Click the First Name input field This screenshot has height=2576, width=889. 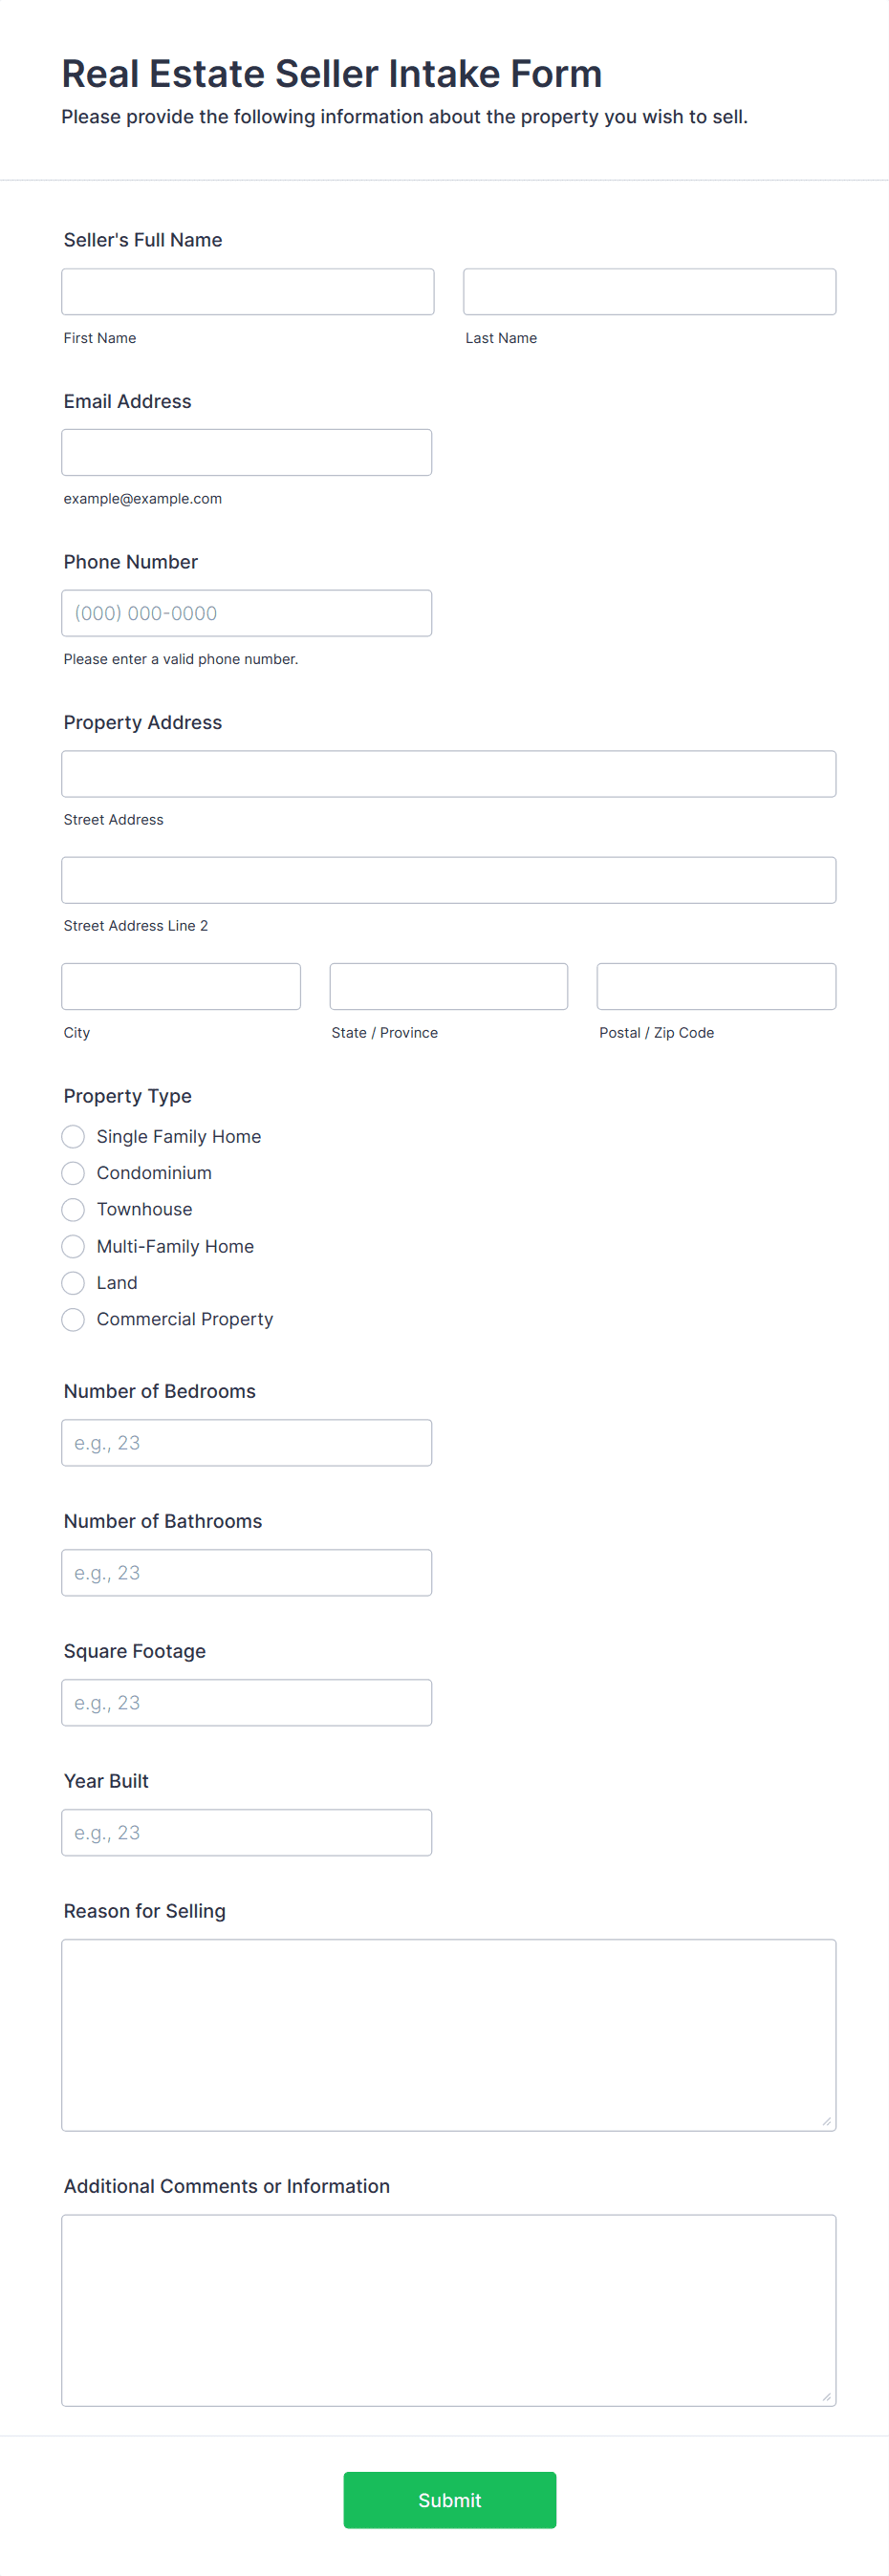(247, 292)
